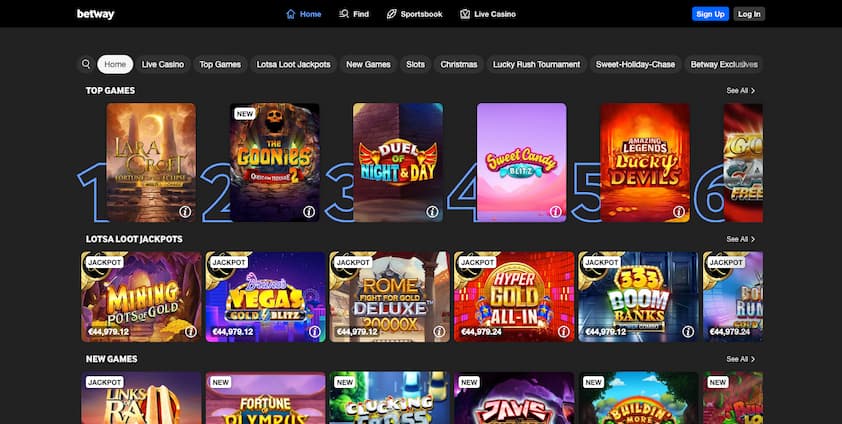Select the Slots category chip
The height and width of the screenshot is (424, 842).
[x=415, y=64]
